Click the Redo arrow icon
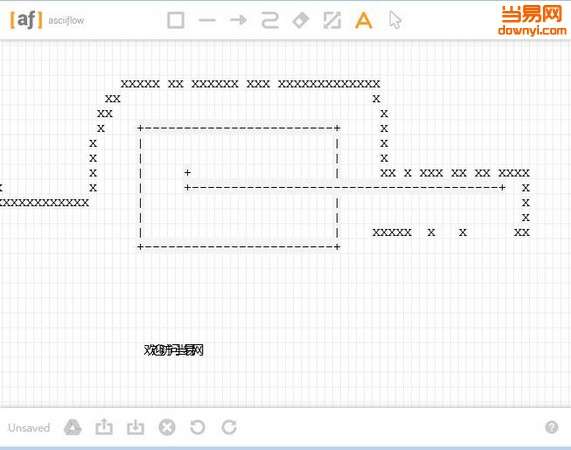 pos(229,427)
